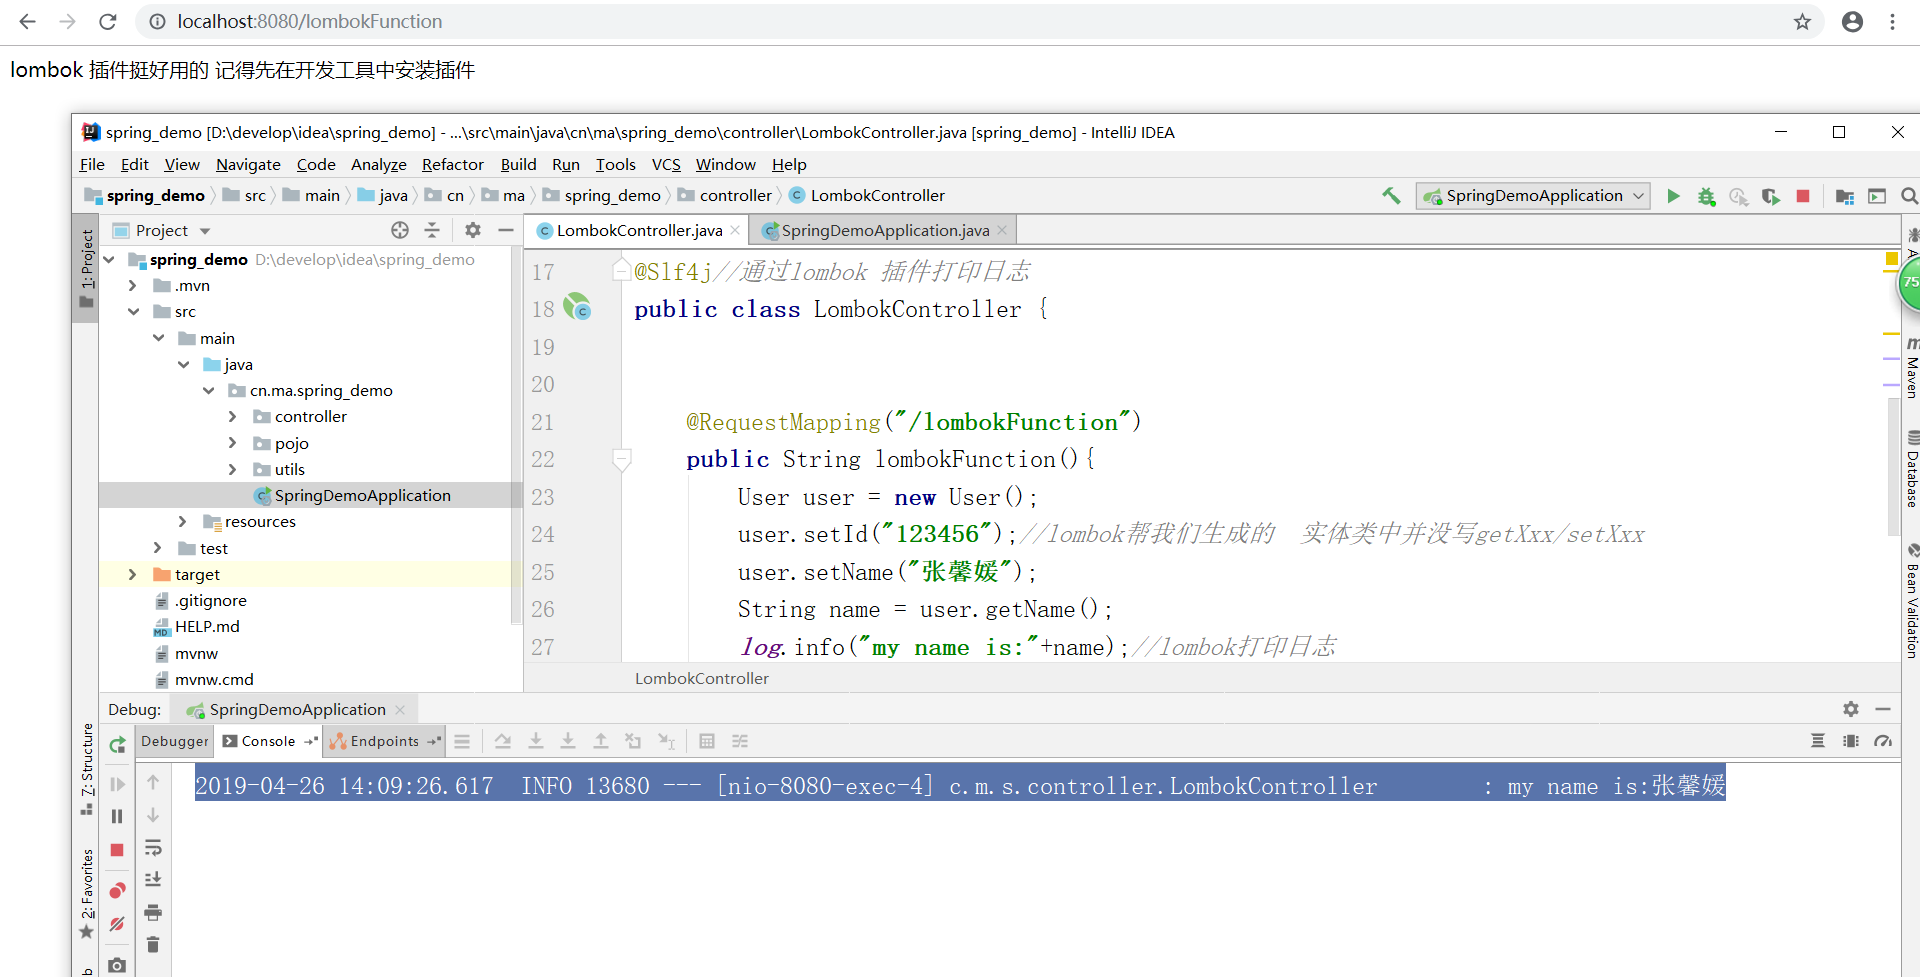This screenshot has width=1920, height=977.
Task: Expand the target folder
Action: (132, 574)
